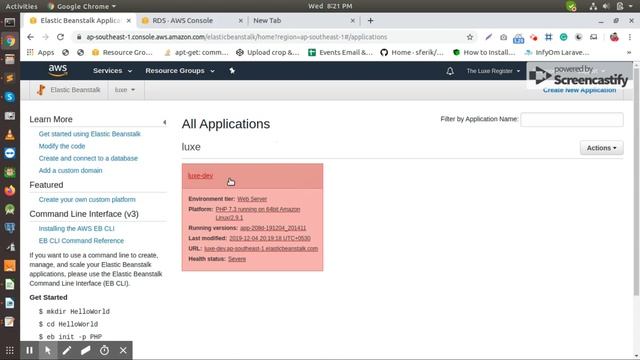Click Create New Application link

pyautogui.click(x=579, y=90)
